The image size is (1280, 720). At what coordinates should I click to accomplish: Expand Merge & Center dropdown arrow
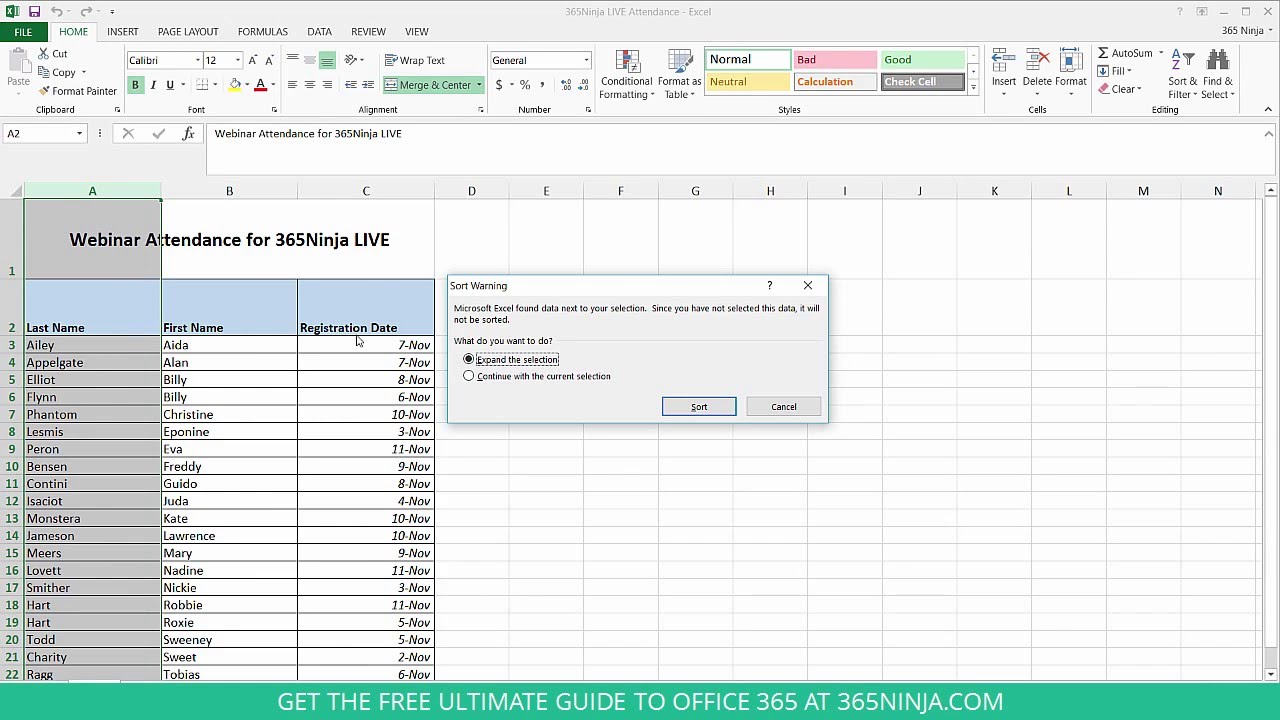pyautogui.click(x=479, y=85)
